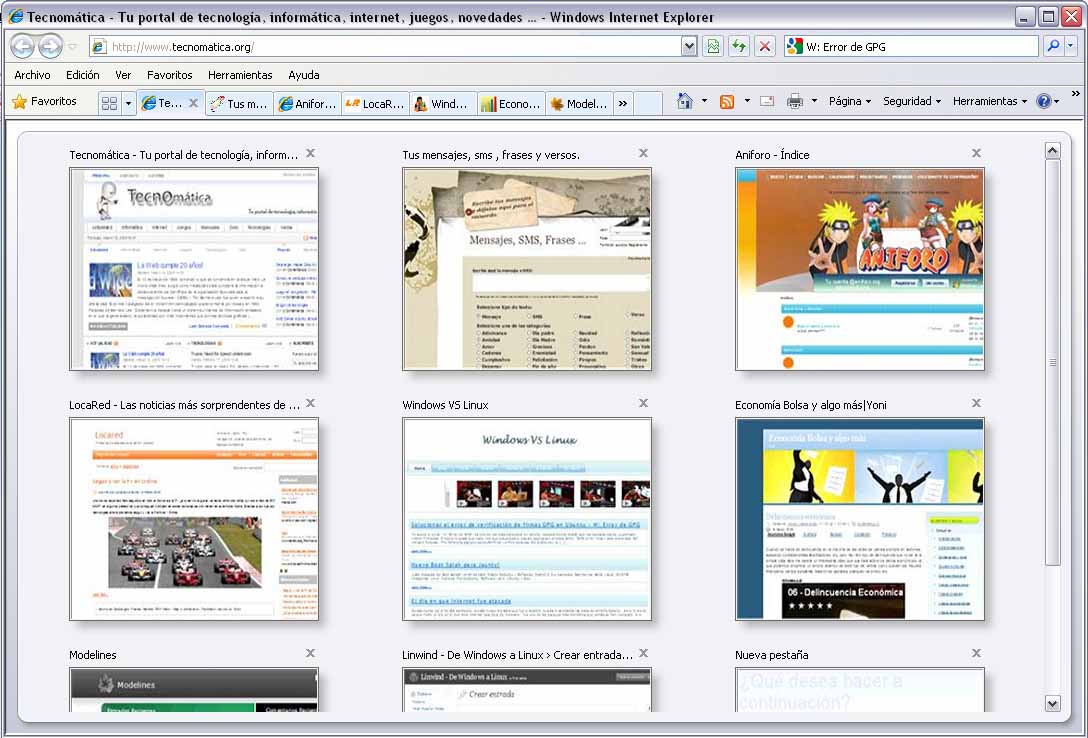Focus the address bar with tecnomatica.org URL
1088x738 pixels.
(x=385, y=46)
